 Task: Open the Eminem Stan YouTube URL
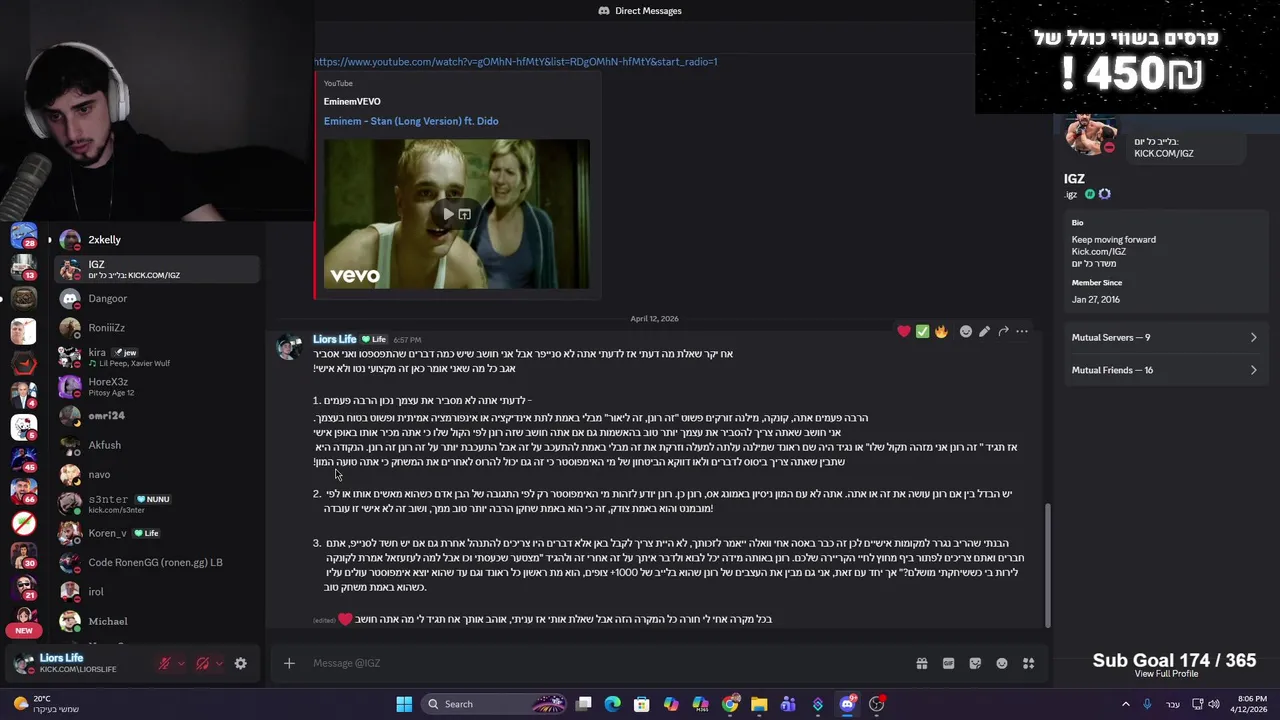pyautogui.click(x=515, y=62)
